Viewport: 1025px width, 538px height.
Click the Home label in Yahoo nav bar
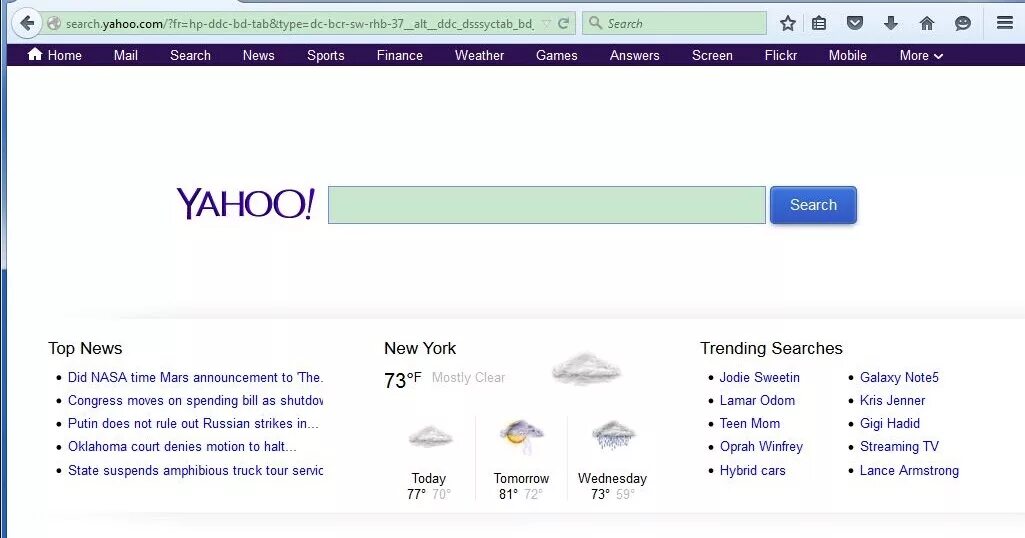point(65,56)
